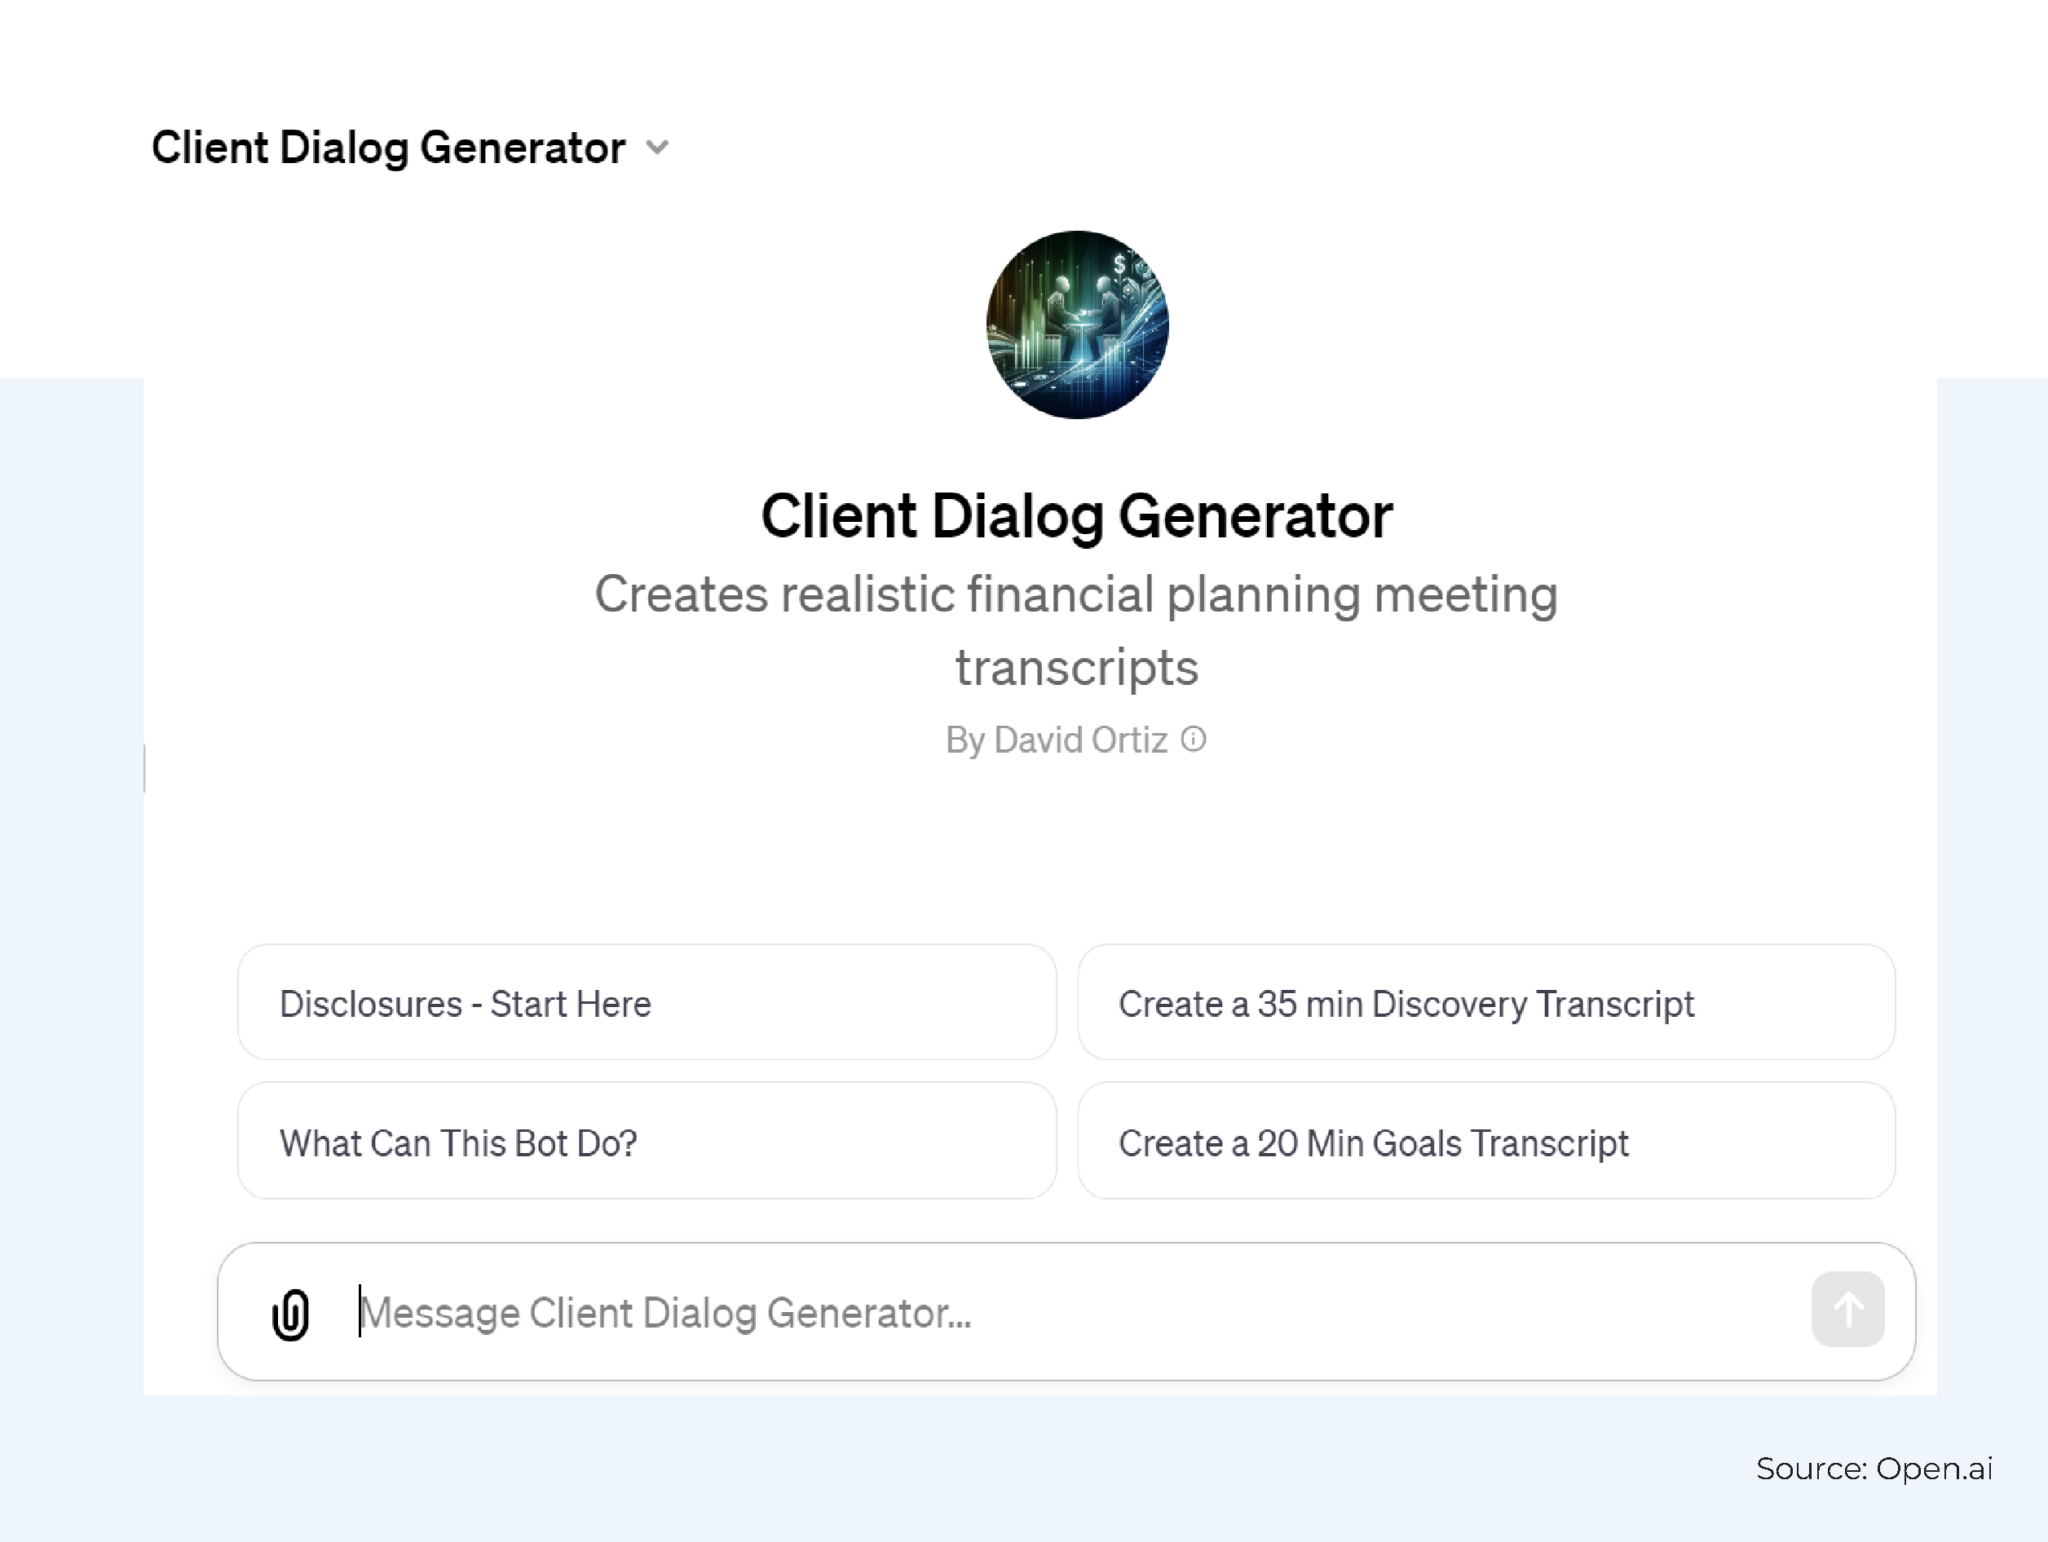This screenshot has height=1542, width=2048.
Task: Click the upward arrow send icon
Action: click(1847, 1309)
